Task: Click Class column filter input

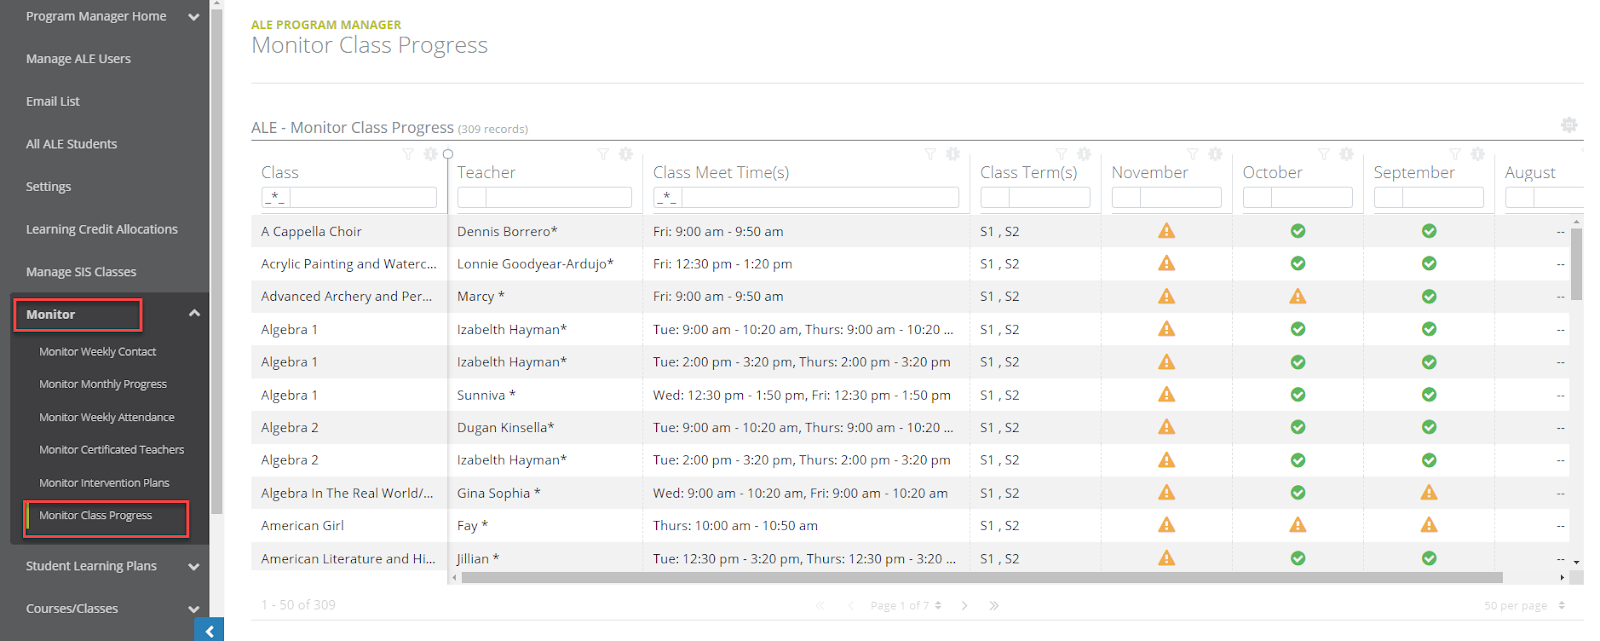Action: [363, 198]
